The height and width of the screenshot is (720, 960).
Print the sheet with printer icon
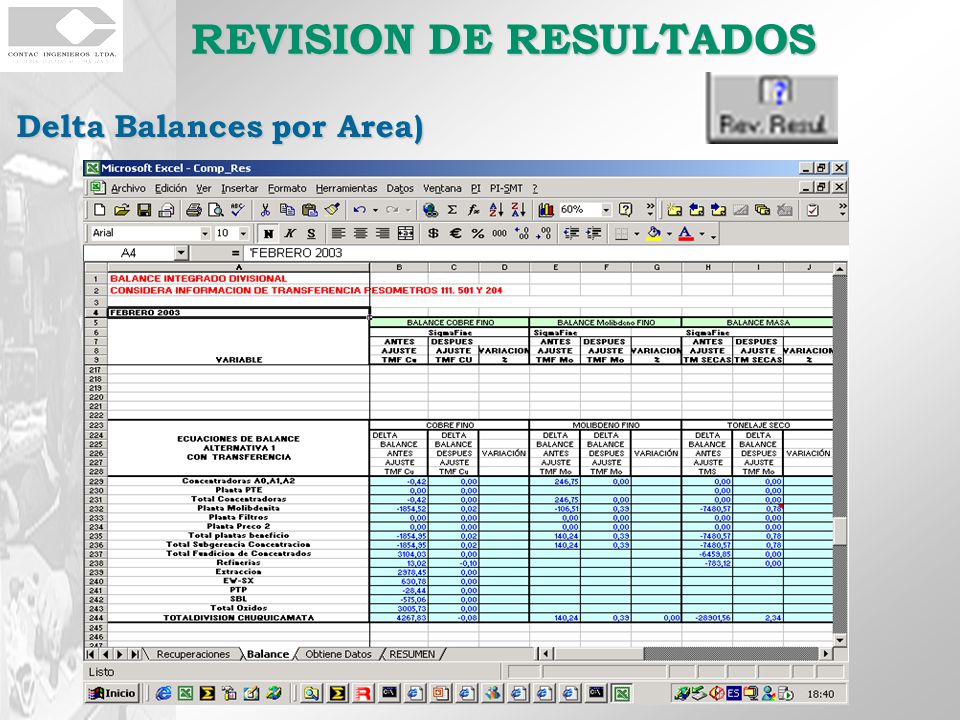[193, 210]
